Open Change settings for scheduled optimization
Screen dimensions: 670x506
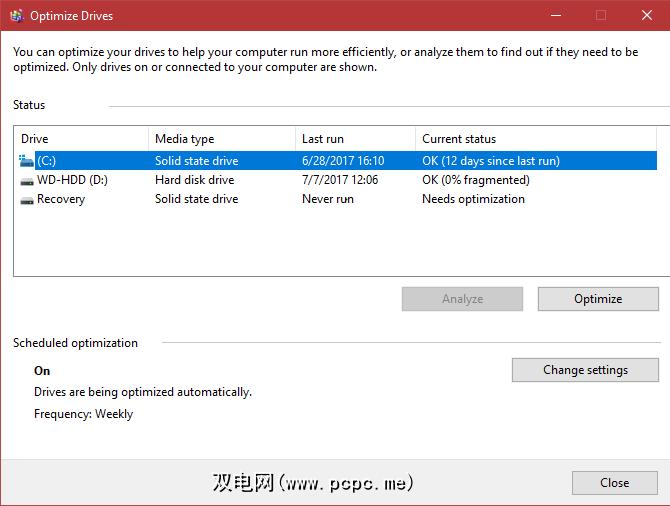click(x=585, y=370)
